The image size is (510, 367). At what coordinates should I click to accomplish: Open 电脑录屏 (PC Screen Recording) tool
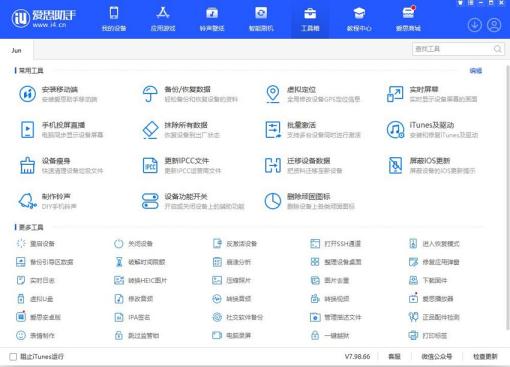[232, 335]
